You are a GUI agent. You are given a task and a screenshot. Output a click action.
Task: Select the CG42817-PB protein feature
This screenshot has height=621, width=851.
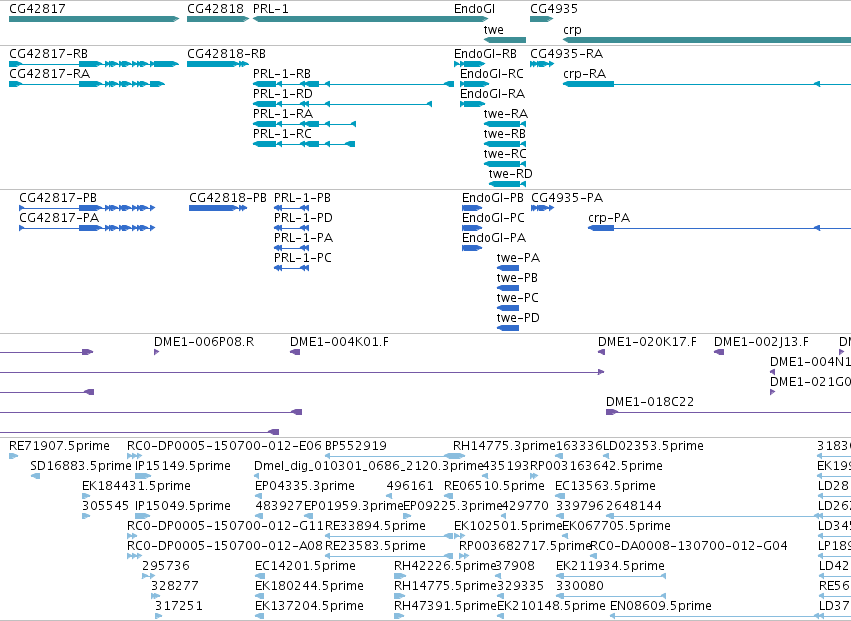pos(87,208)
